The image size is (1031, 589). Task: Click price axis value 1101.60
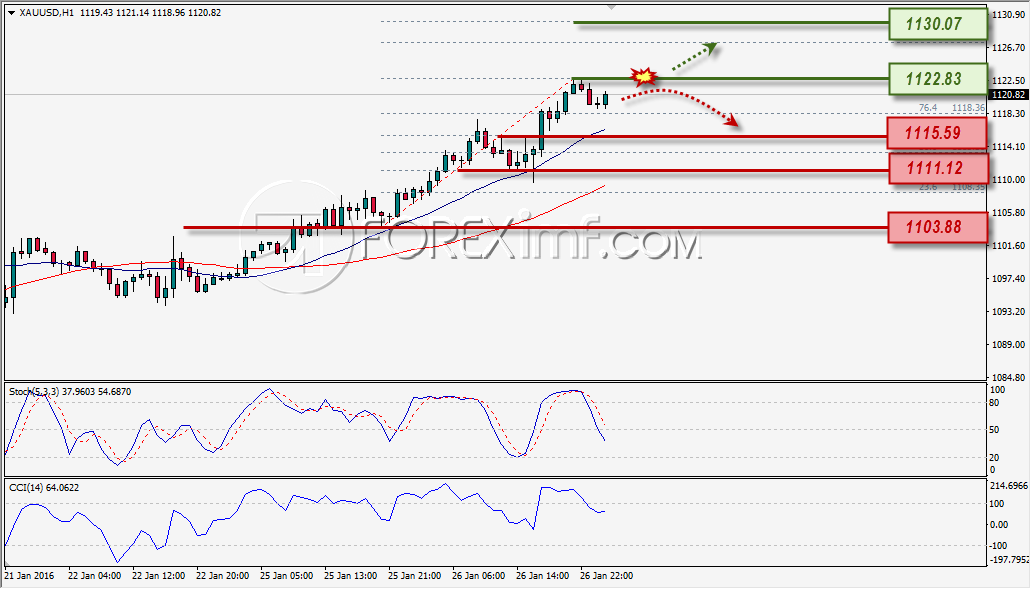coord(1009,246)
